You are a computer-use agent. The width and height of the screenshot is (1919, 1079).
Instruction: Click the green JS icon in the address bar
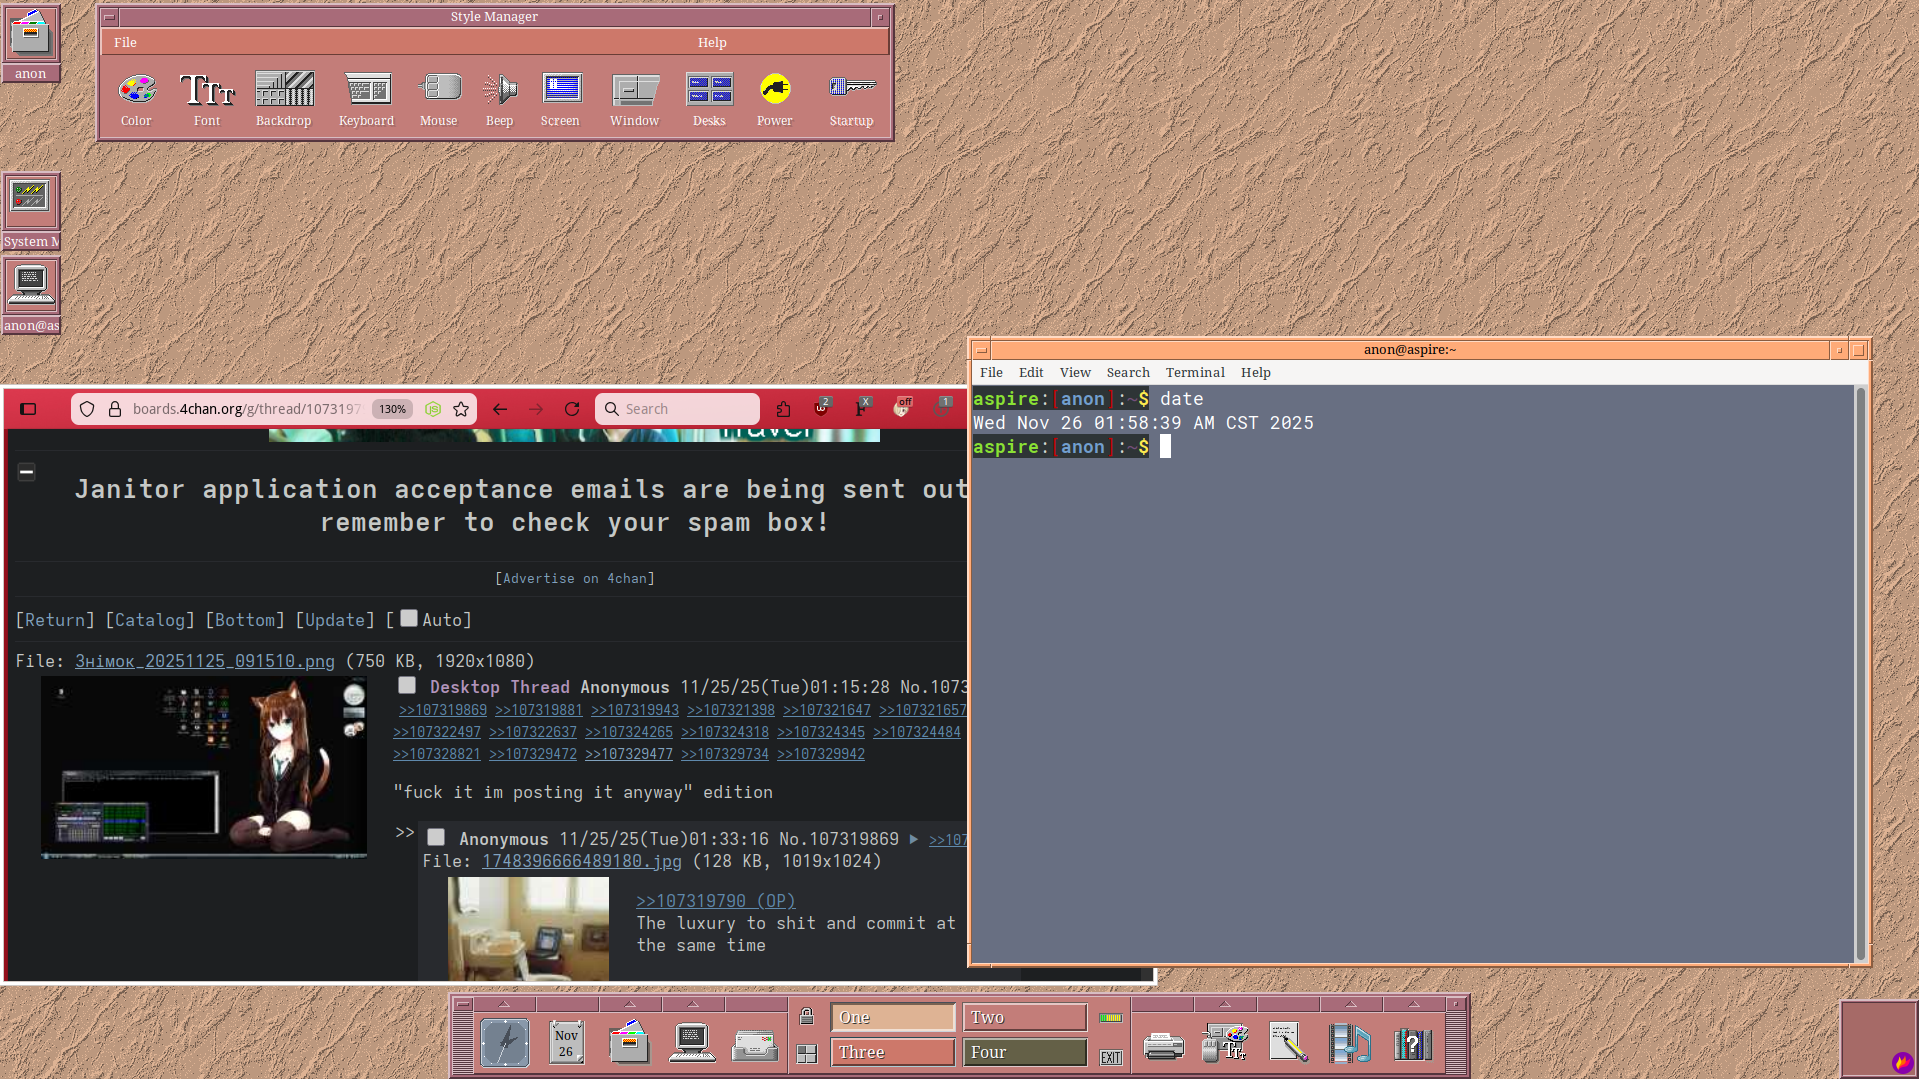(433, 409)
